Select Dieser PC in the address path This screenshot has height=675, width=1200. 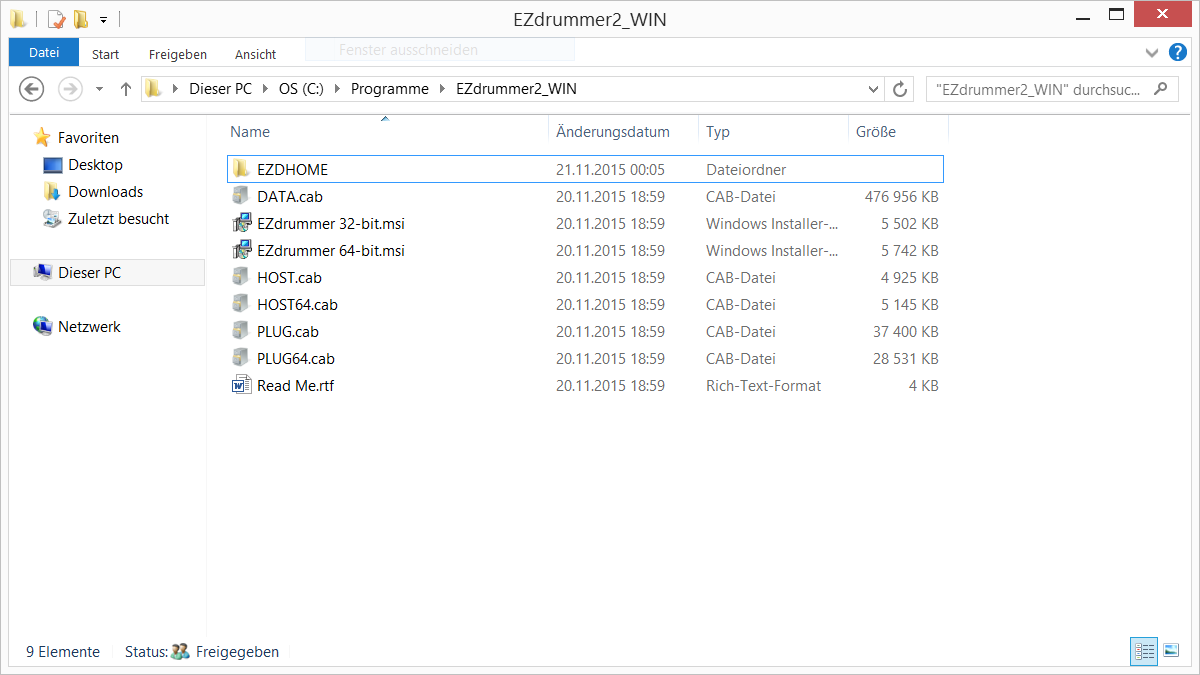(221, 89)
